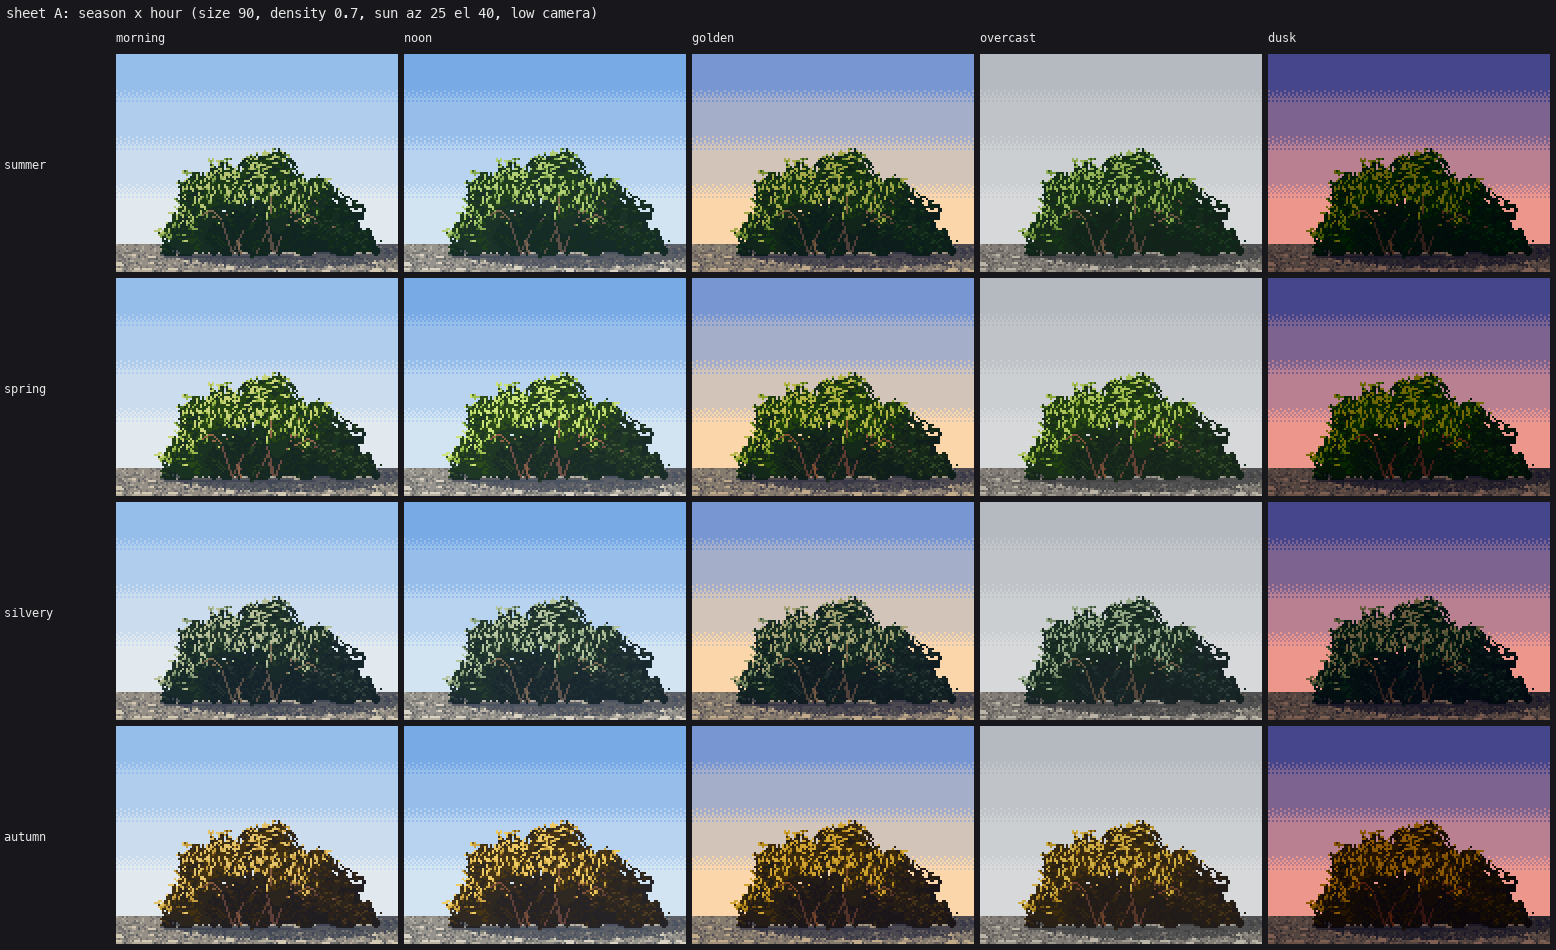Viewport: 1556px width, 950px height.
Task: Select the summer noon tree thumbnail
Action: click(545, 163)
